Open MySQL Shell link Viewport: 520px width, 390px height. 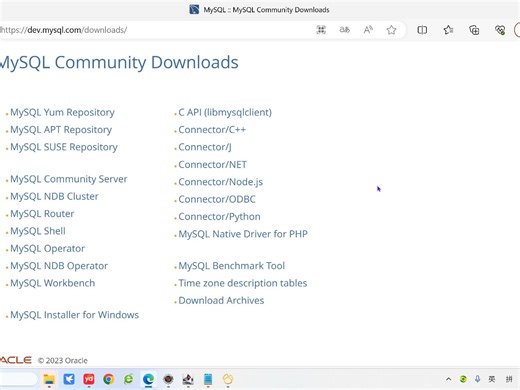pos(38,231)
